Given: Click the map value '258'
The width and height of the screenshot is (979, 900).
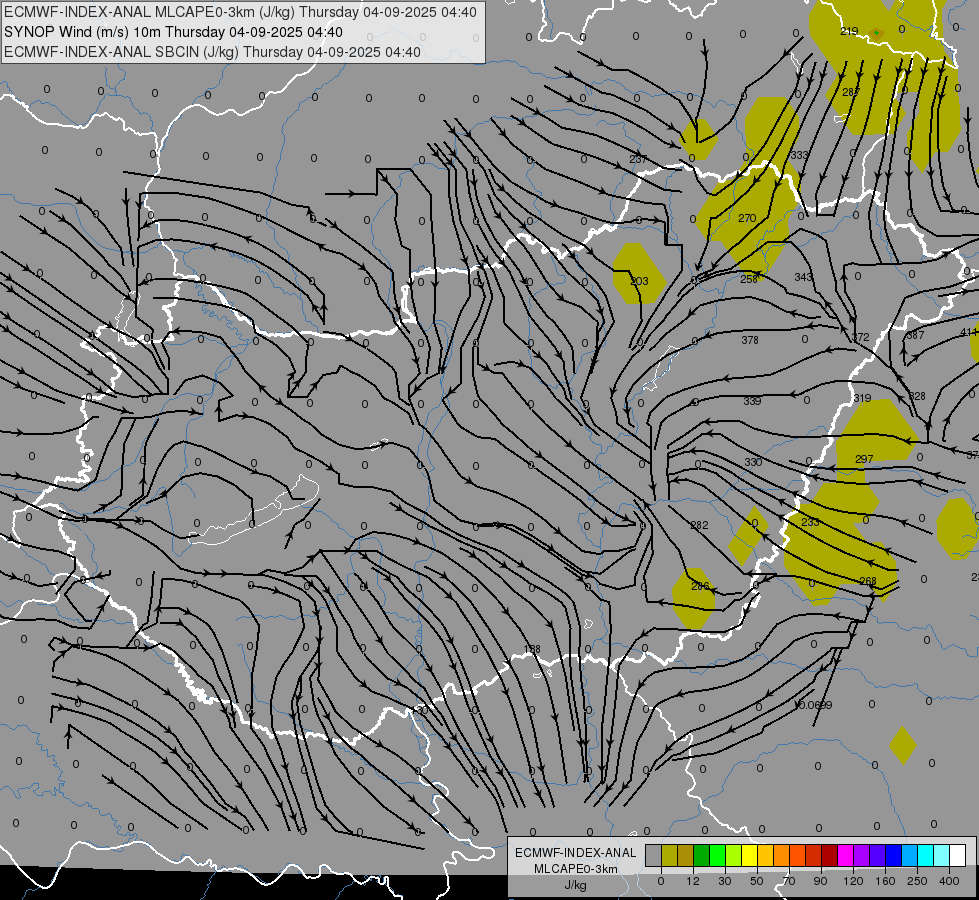Looking at the screenshot, I should pyautogui.click(x=749, y=279).
